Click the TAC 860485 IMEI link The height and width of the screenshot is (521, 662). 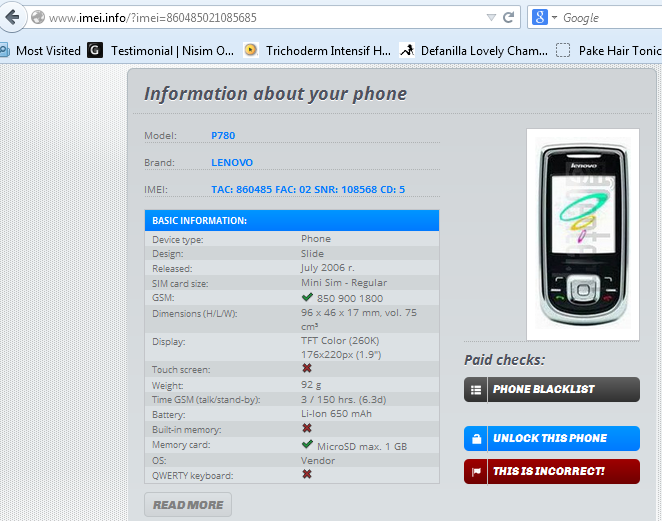pyautogui.click(x=308, y=190)
